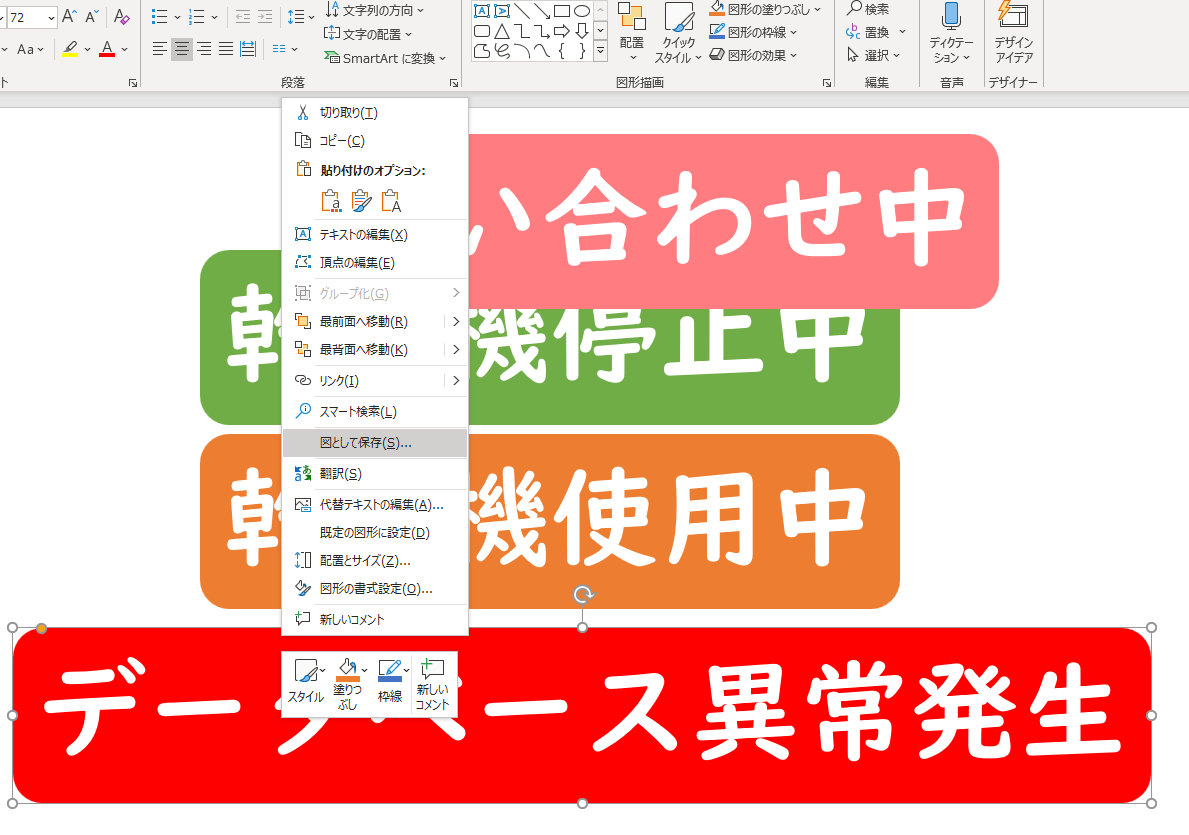Open 配置 arrange menu

[x=632, y=32]
